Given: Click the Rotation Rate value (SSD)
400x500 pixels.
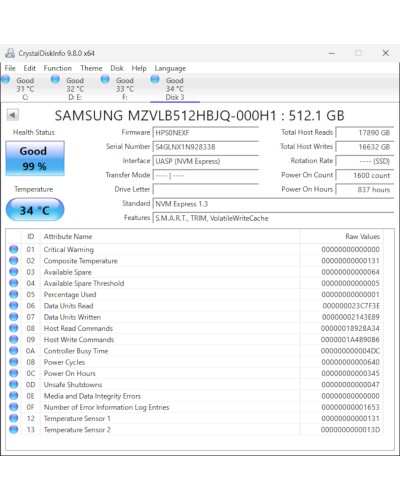Looking at the screenshot, I should click(x=365, y=161).
